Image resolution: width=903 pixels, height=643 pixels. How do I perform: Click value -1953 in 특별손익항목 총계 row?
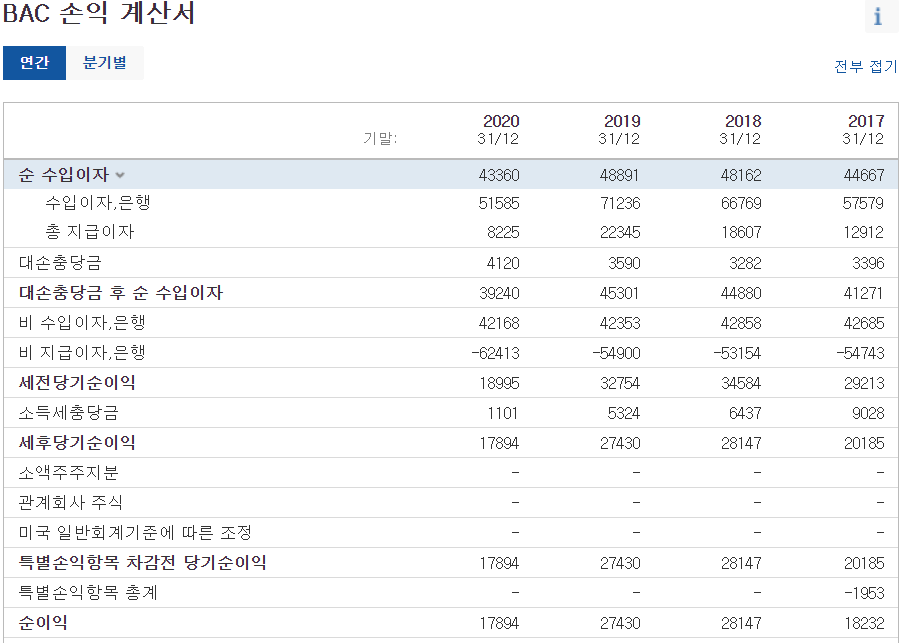pyautogui.click(x=864, y=593)
